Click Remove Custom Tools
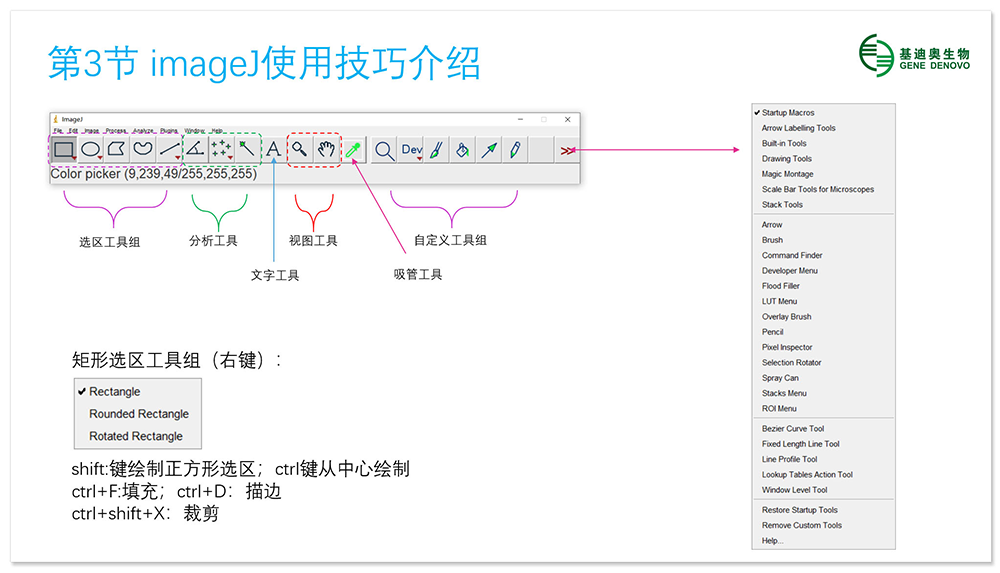This screenshot has width=1000, height=573. pyautogui.click(x=823, y=525)
